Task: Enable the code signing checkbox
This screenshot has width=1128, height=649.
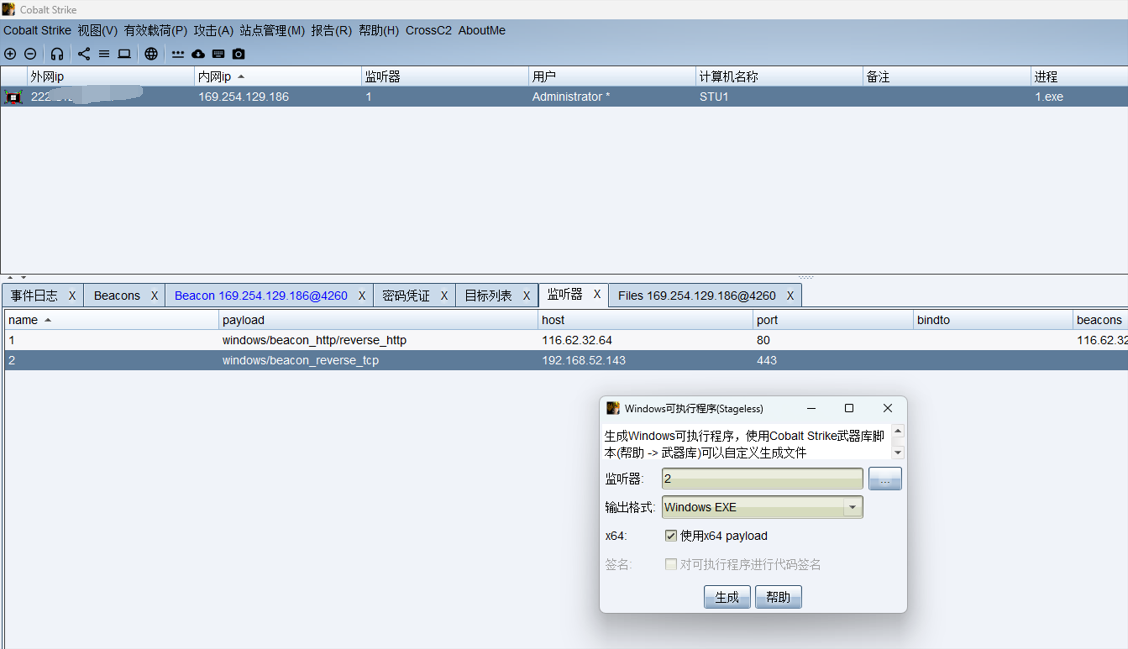Action: [x=672, y=565]
